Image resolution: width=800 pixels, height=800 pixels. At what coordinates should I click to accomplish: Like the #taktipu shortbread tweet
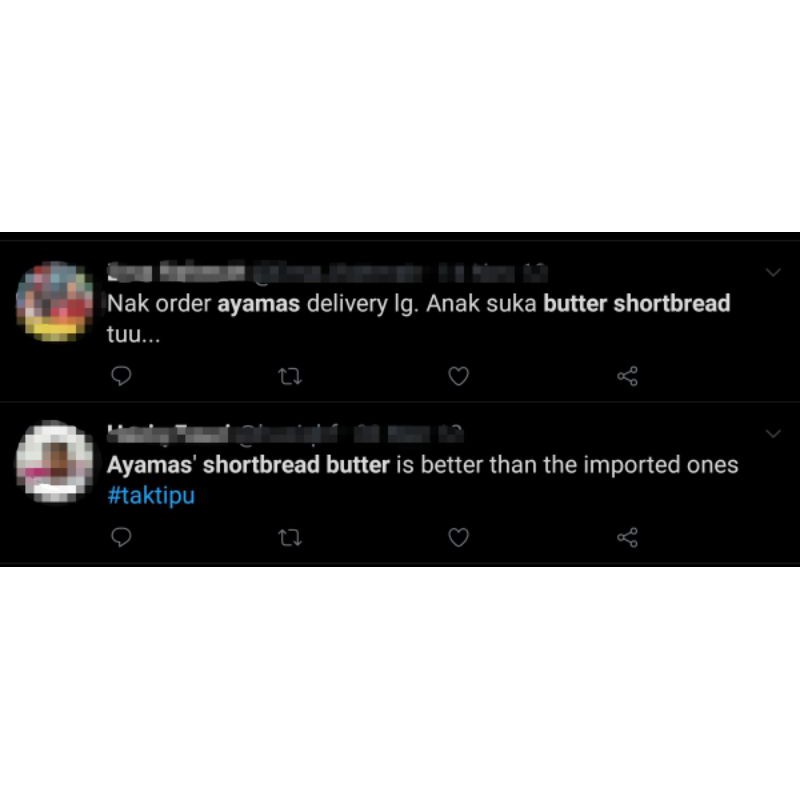pyautogui.click(x=458, y=537)
